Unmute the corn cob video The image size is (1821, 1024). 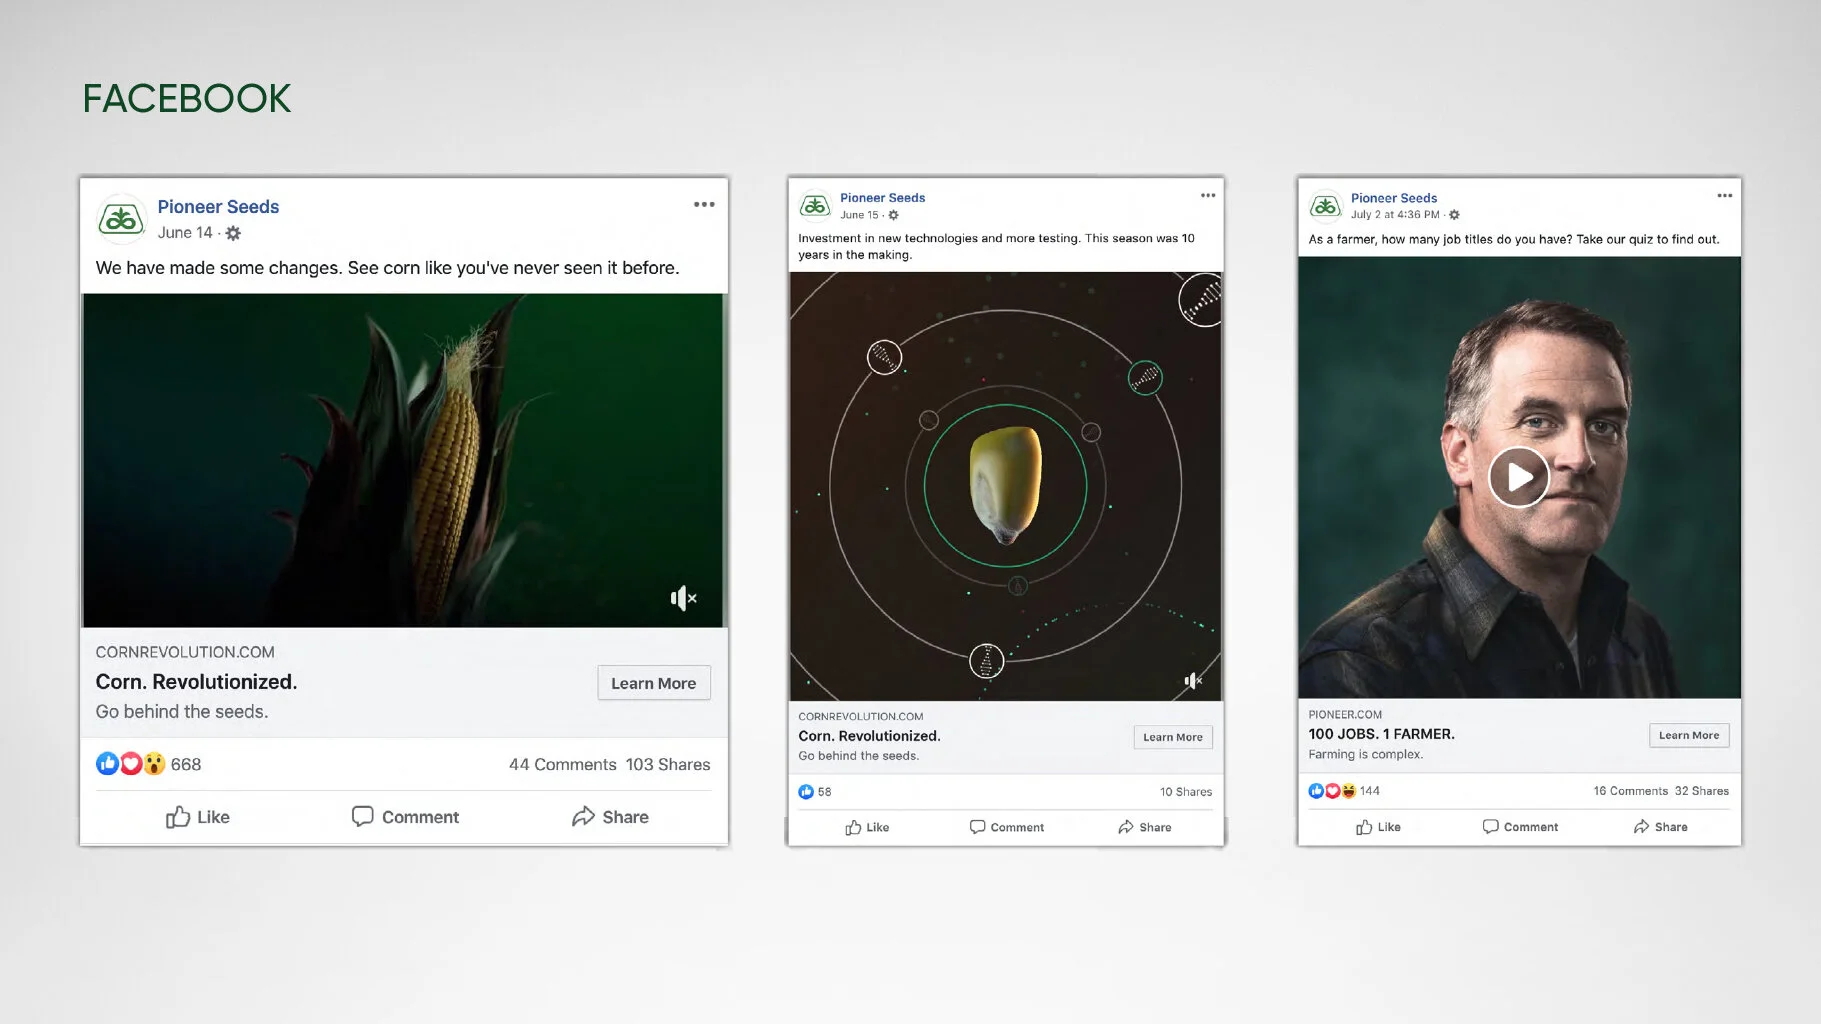tap(683, 598)
